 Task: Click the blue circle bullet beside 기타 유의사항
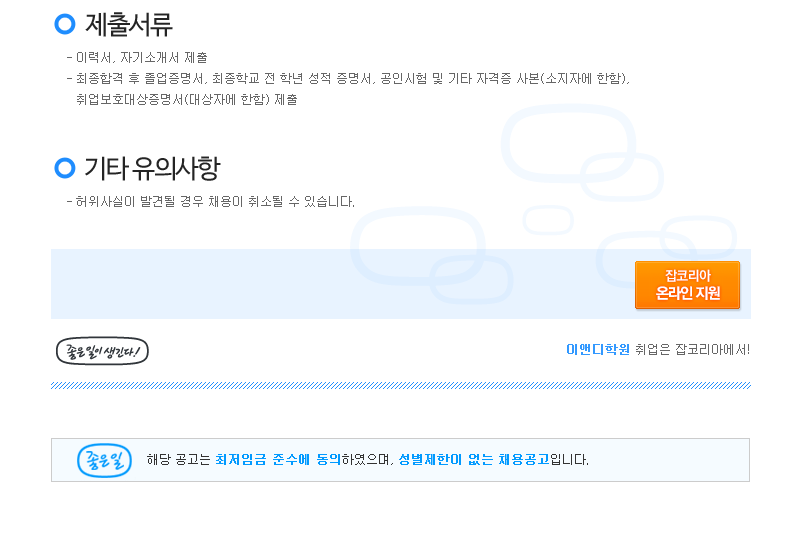[x=65, y=168]
